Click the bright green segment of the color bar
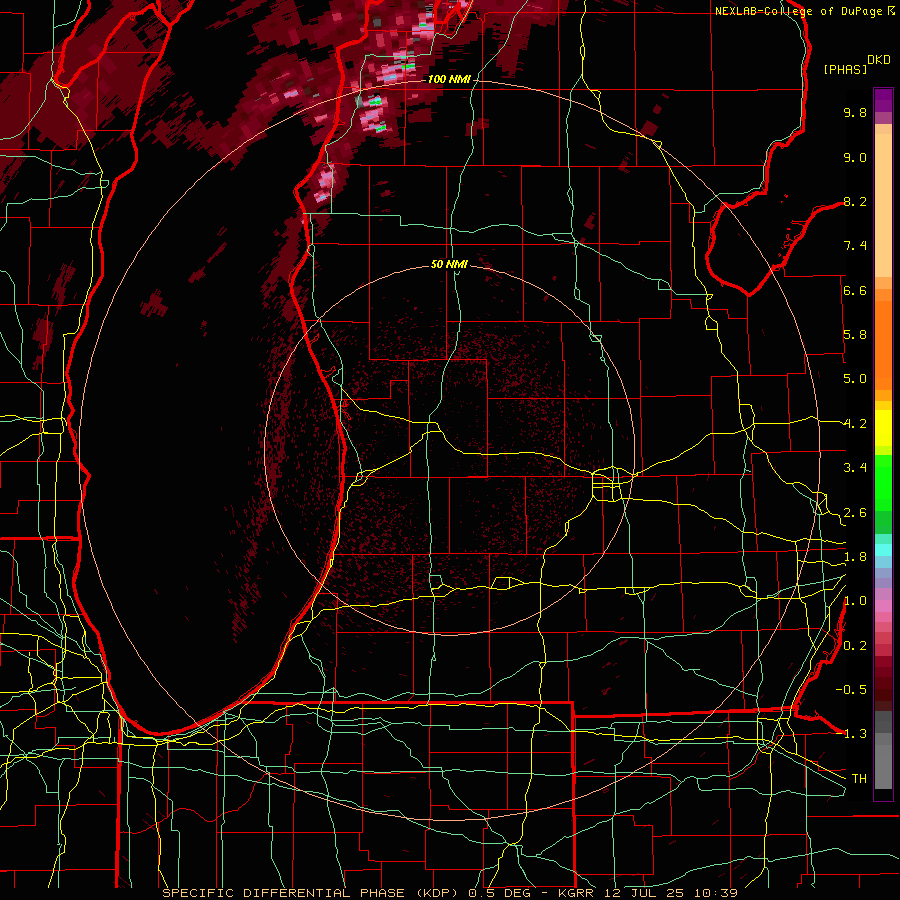Viewport: 900px width, 900px height. [x=883, y=482]
